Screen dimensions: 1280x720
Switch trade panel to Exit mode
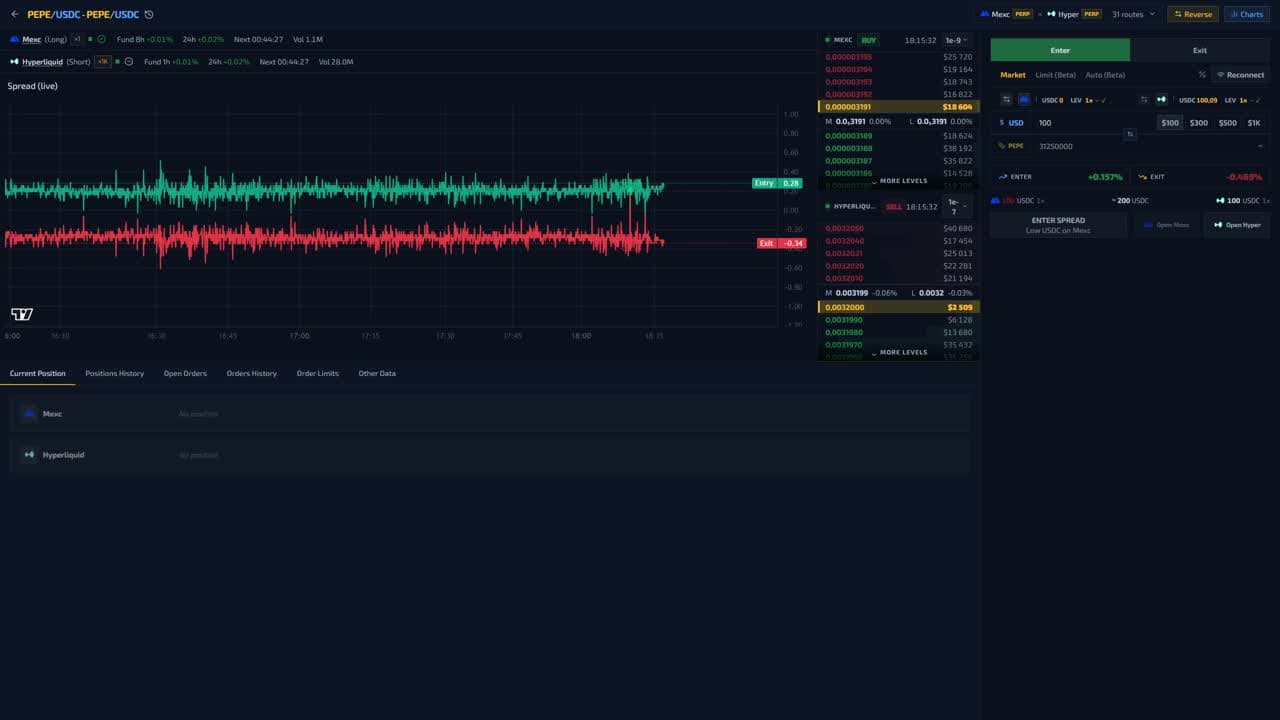point(1200,50)
